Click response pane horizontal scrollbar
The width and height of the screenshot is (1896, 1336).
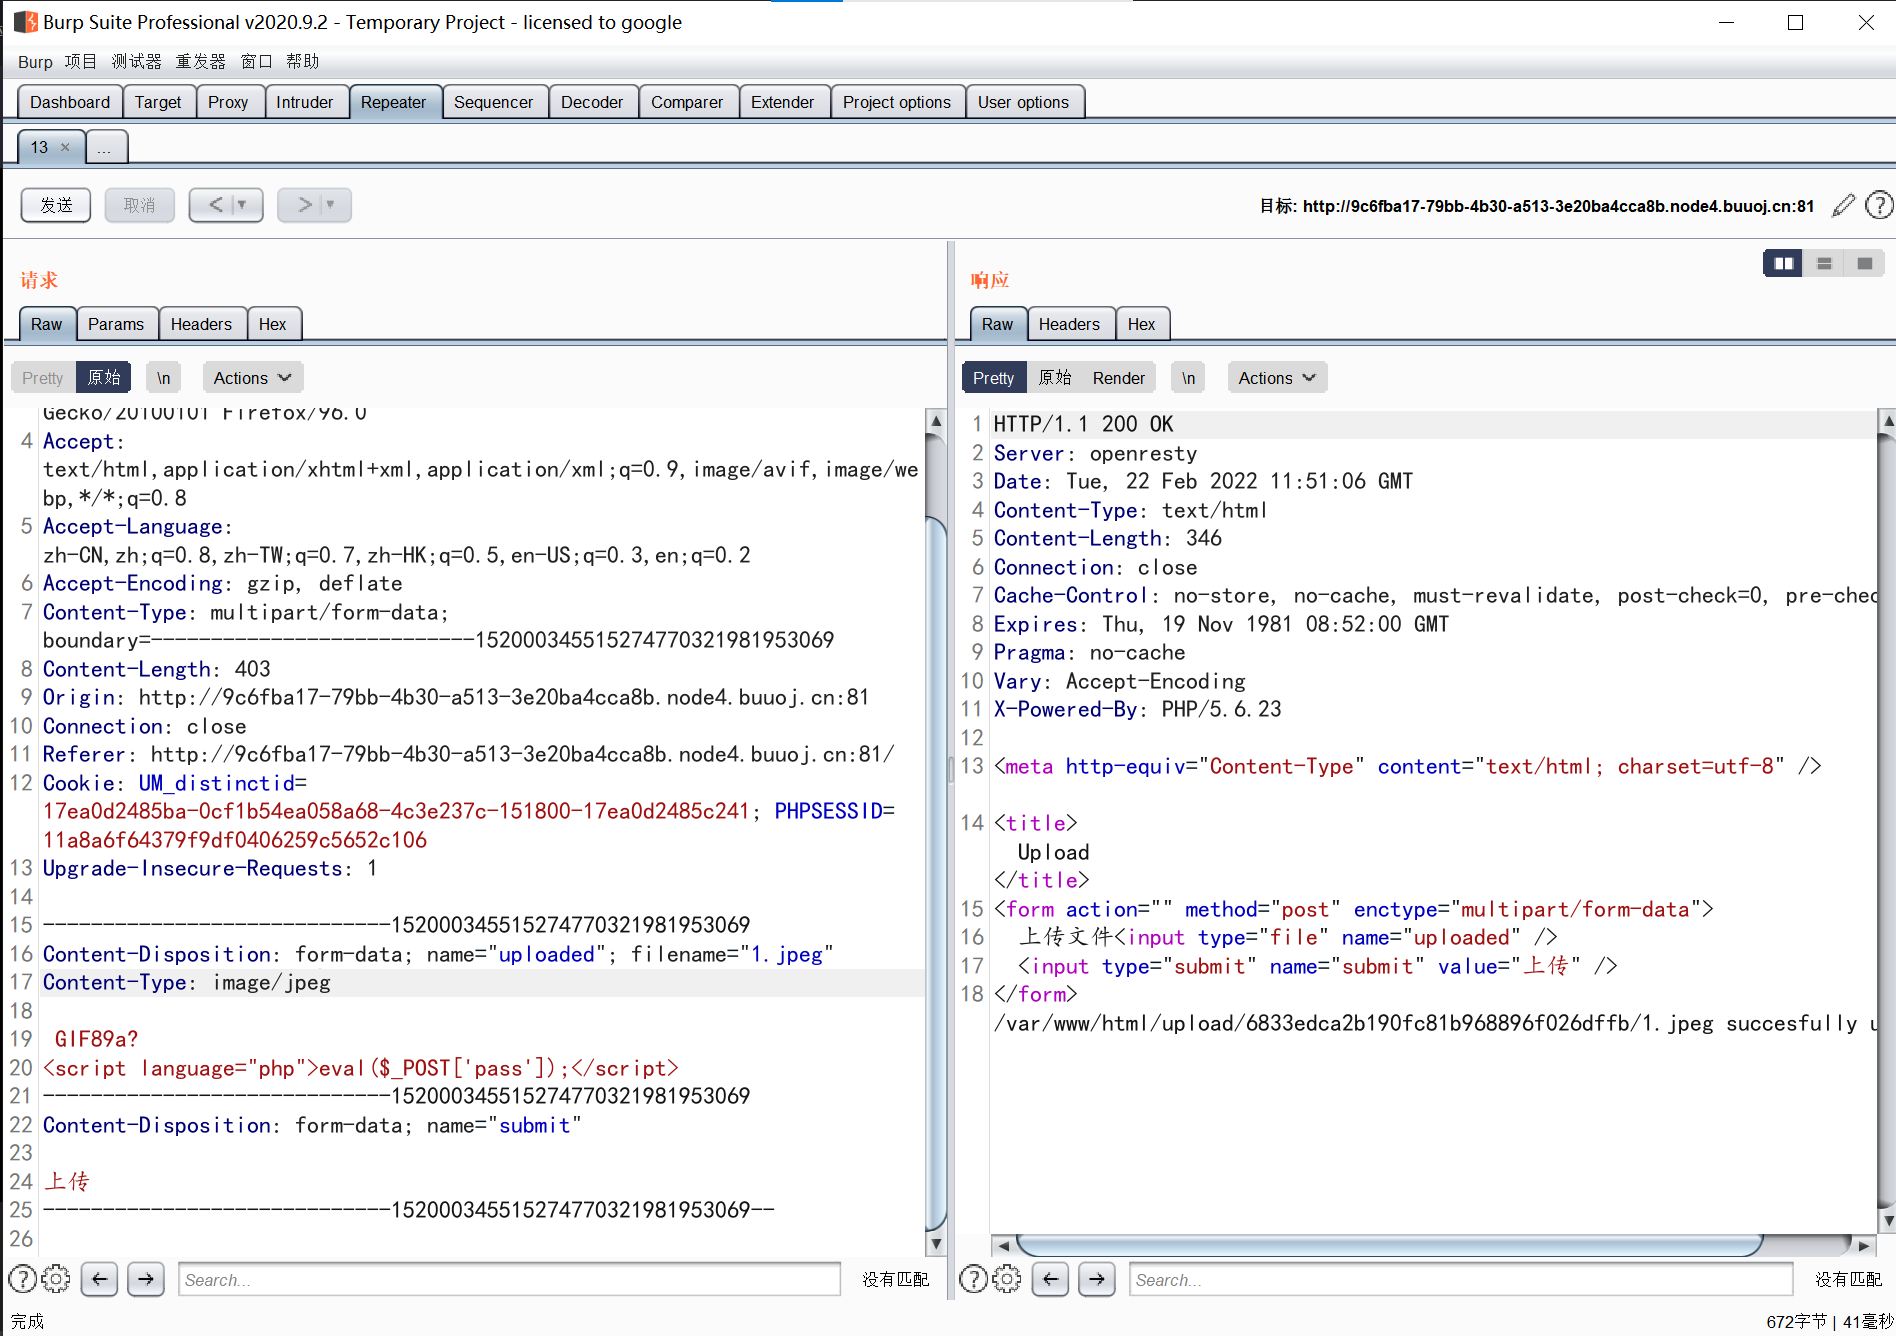click(x=1390, y=1246)
